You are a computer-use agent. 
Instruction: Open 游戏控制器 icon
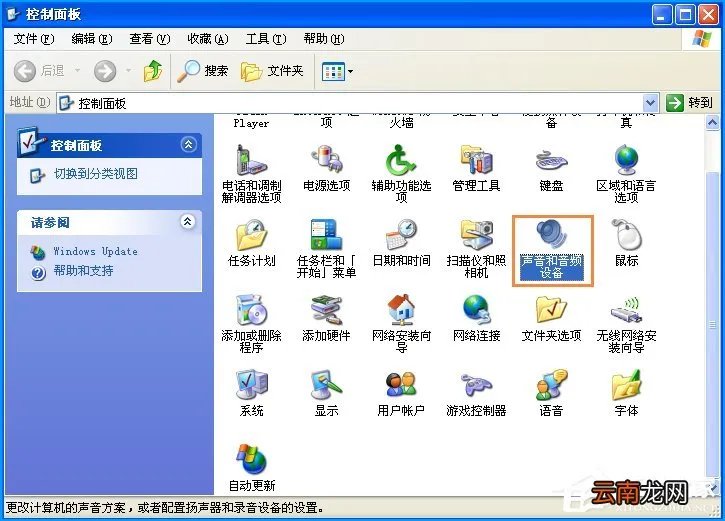point(476,393)
